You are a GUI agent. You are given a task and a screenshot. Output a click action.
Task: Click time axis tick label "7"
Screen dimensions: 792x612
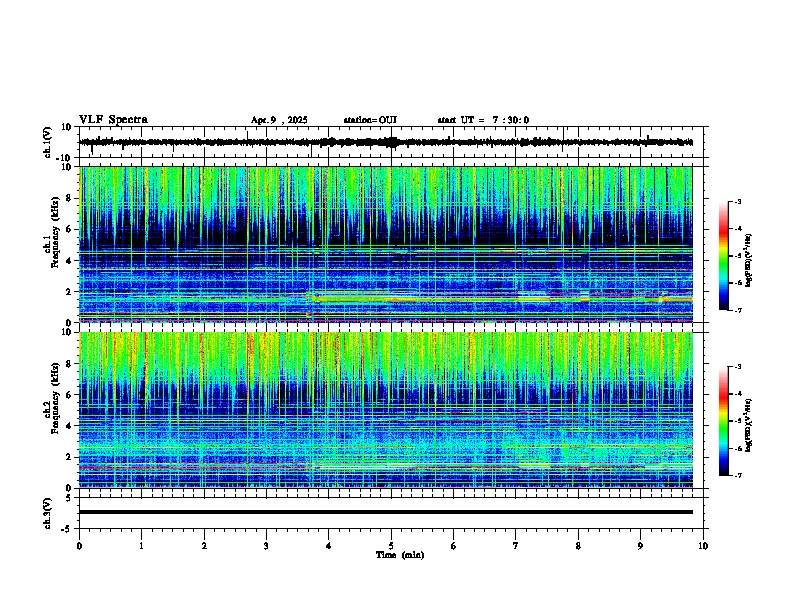tap(516, 546)
